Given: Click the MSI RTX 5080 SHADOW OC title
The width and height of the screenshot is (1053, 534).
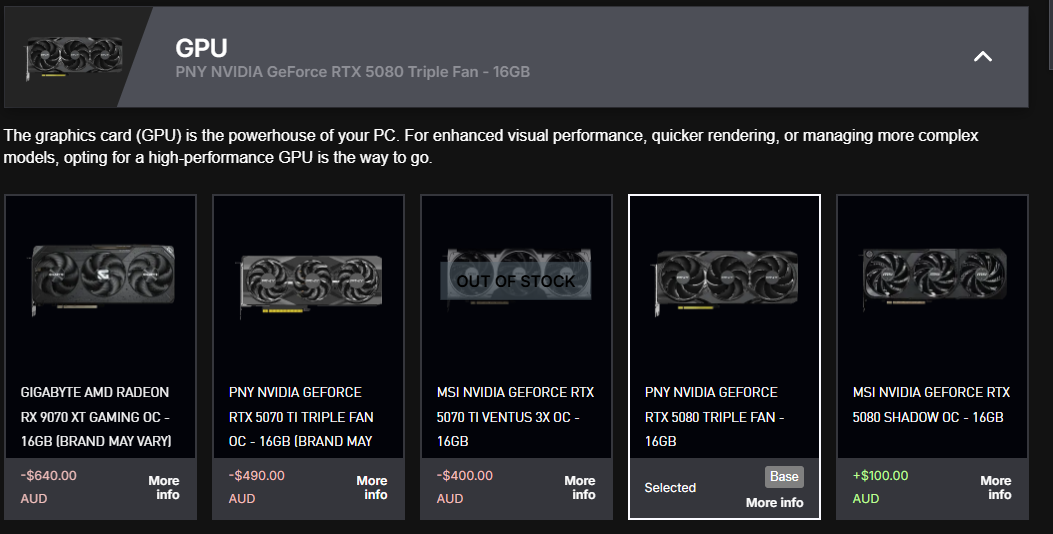Looking at the screenshot, I should click(x=931, y=404).
